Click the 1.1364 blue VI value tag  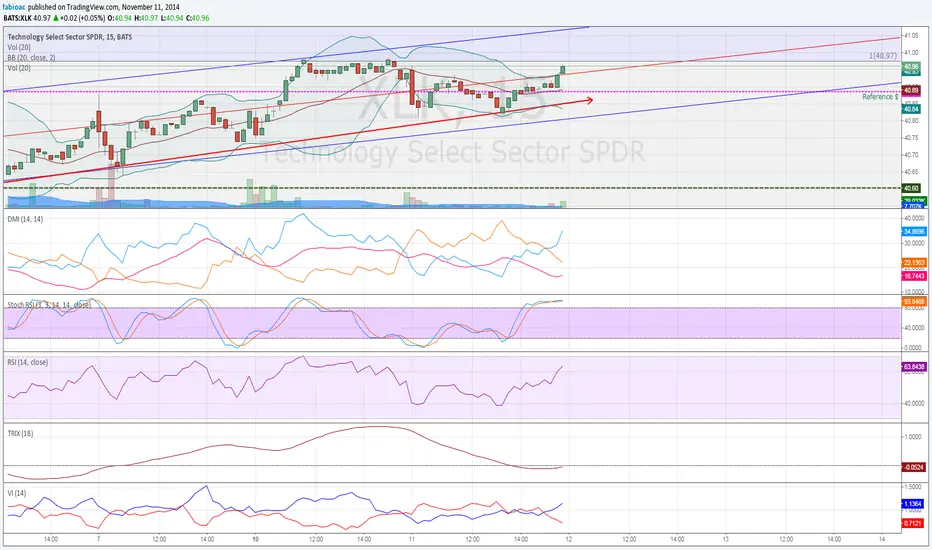click(912, 504)
